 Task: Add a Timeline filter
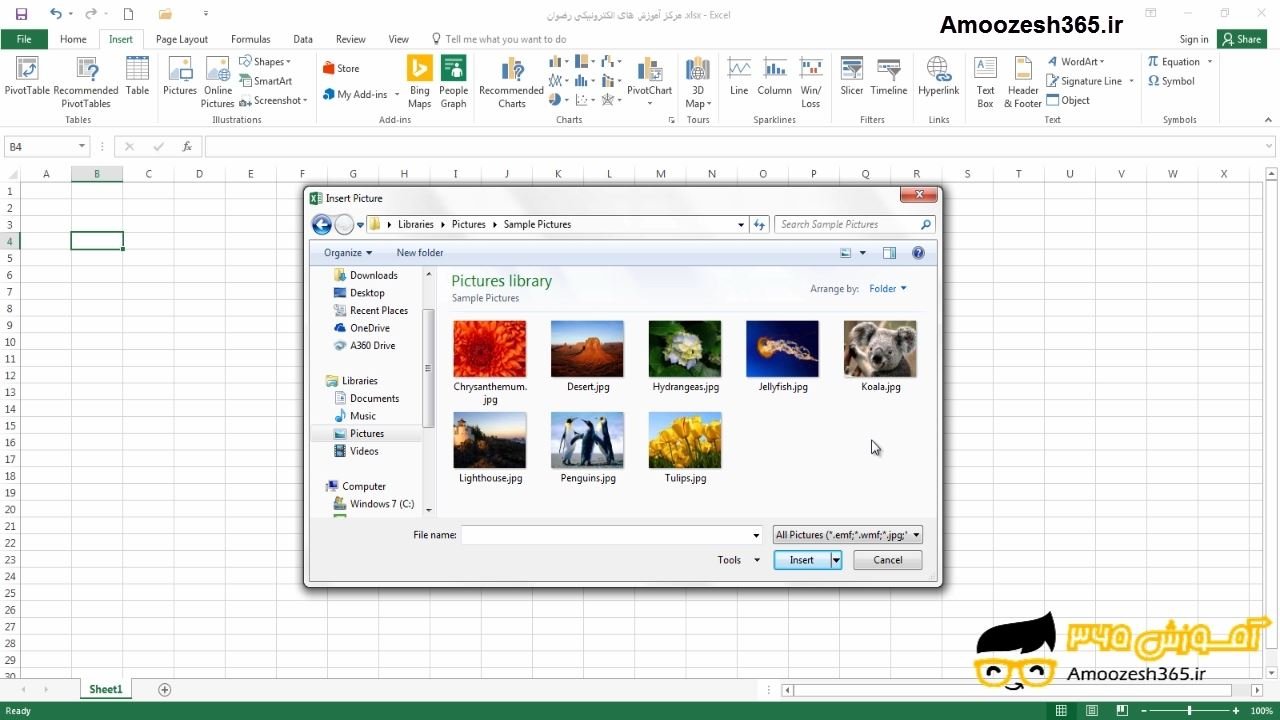click(x=889, y=76)
